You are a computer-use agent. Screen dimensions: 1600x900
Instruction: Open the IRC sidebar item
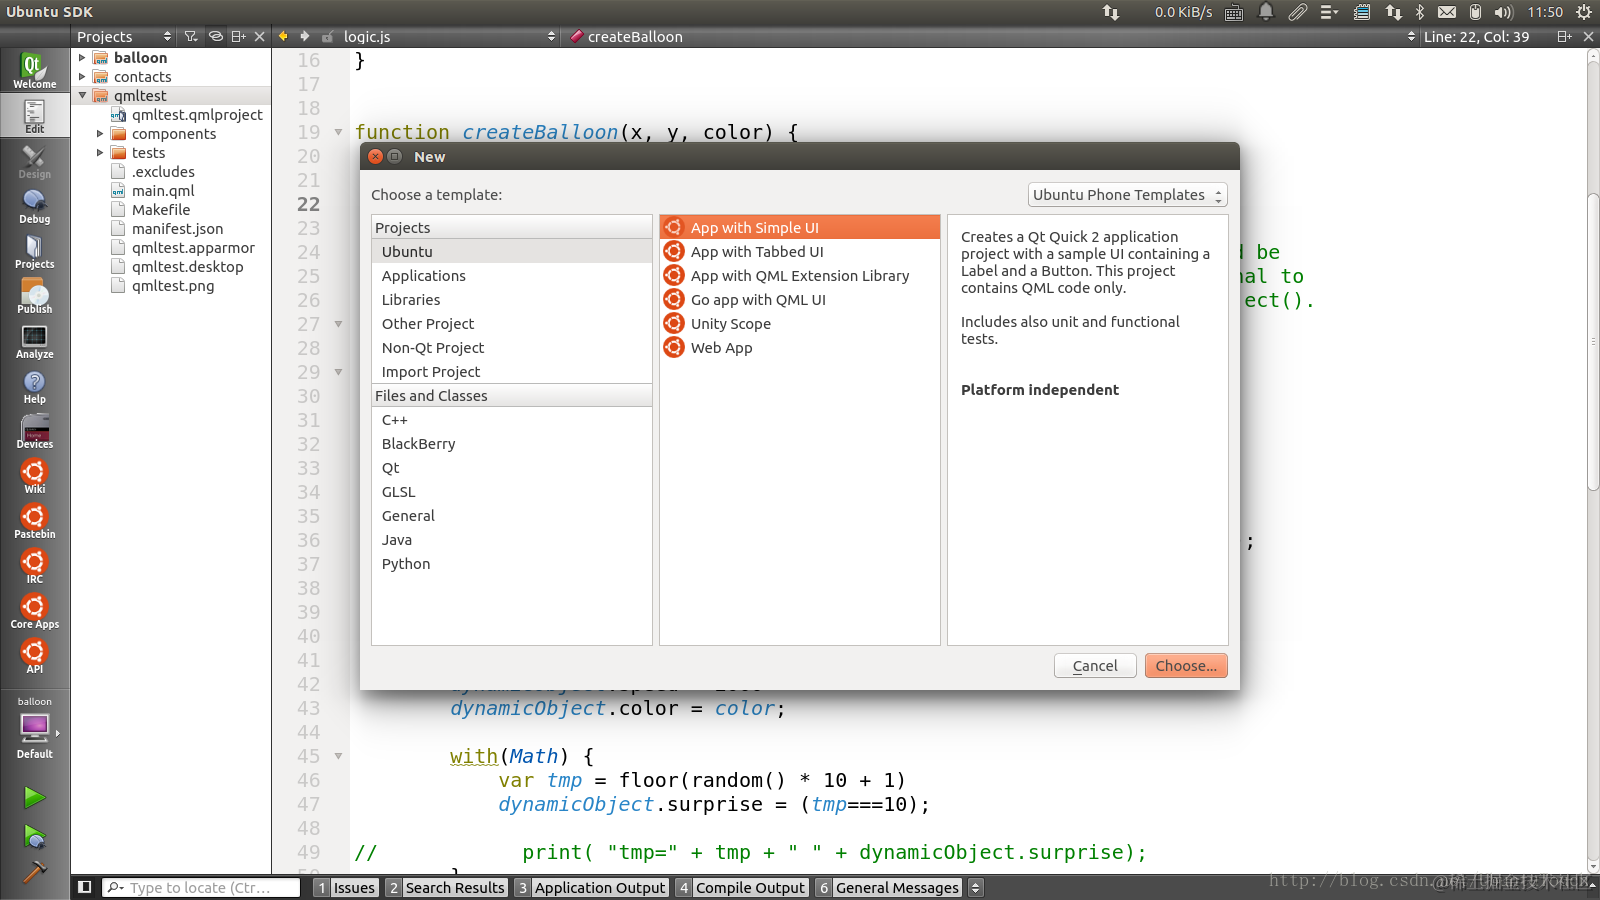click(x=34, y=566)
